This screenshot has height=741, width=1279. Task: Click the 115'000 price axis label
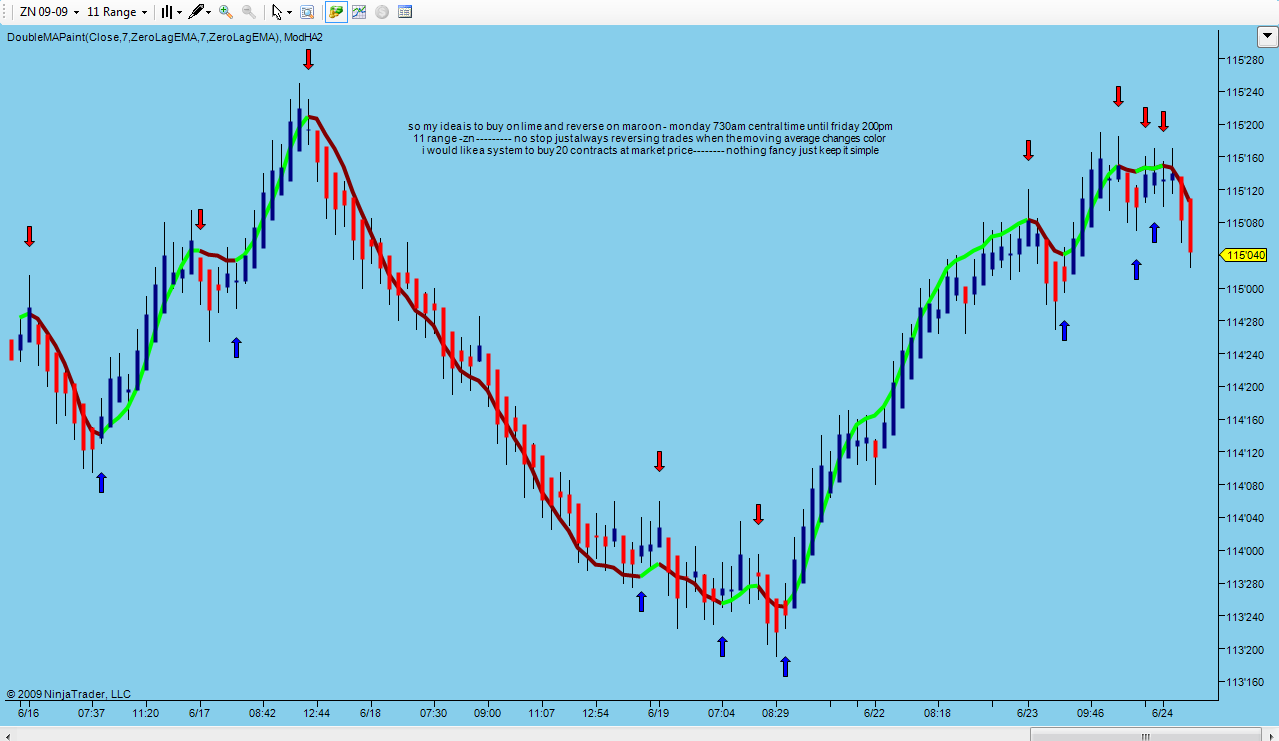click(1244, 289)
